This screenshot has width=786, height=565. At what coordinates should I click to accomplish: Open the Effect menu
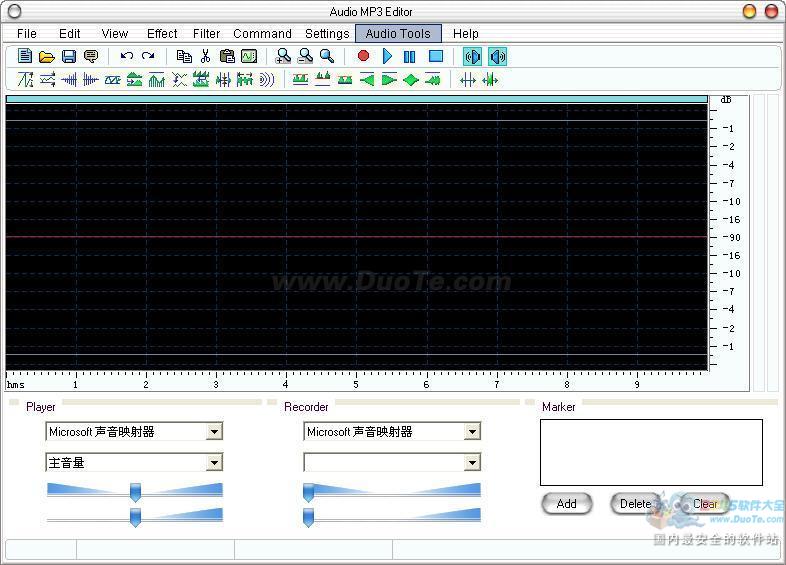[x=162, y=34]
